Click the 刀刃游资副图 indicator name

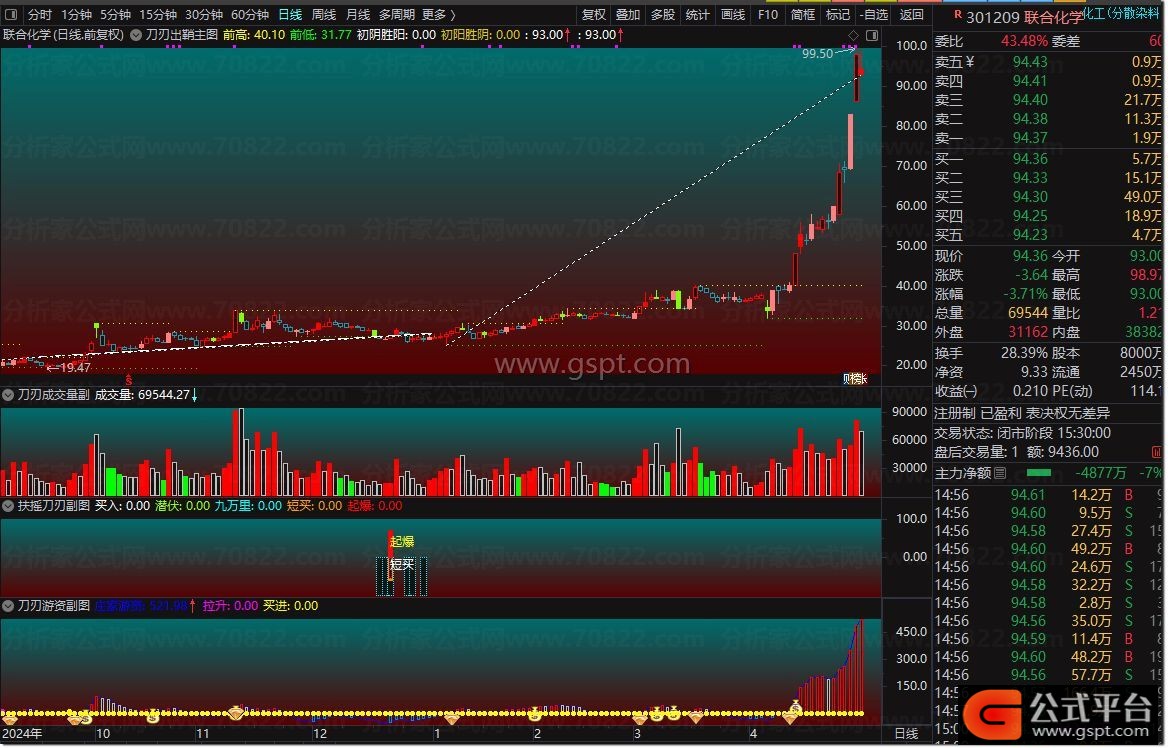pyautogui.click(x=54, y=606)
